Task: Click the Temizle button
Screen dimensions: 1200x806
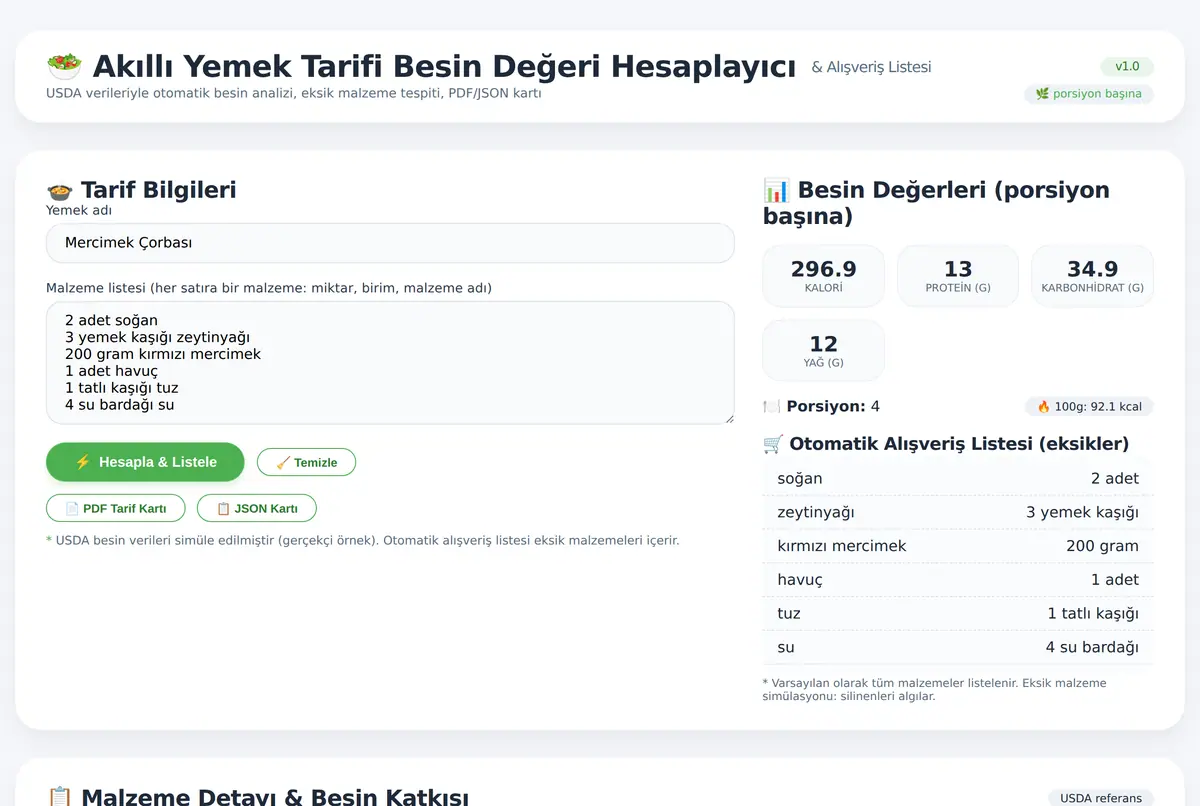Action: coord(306,462)
